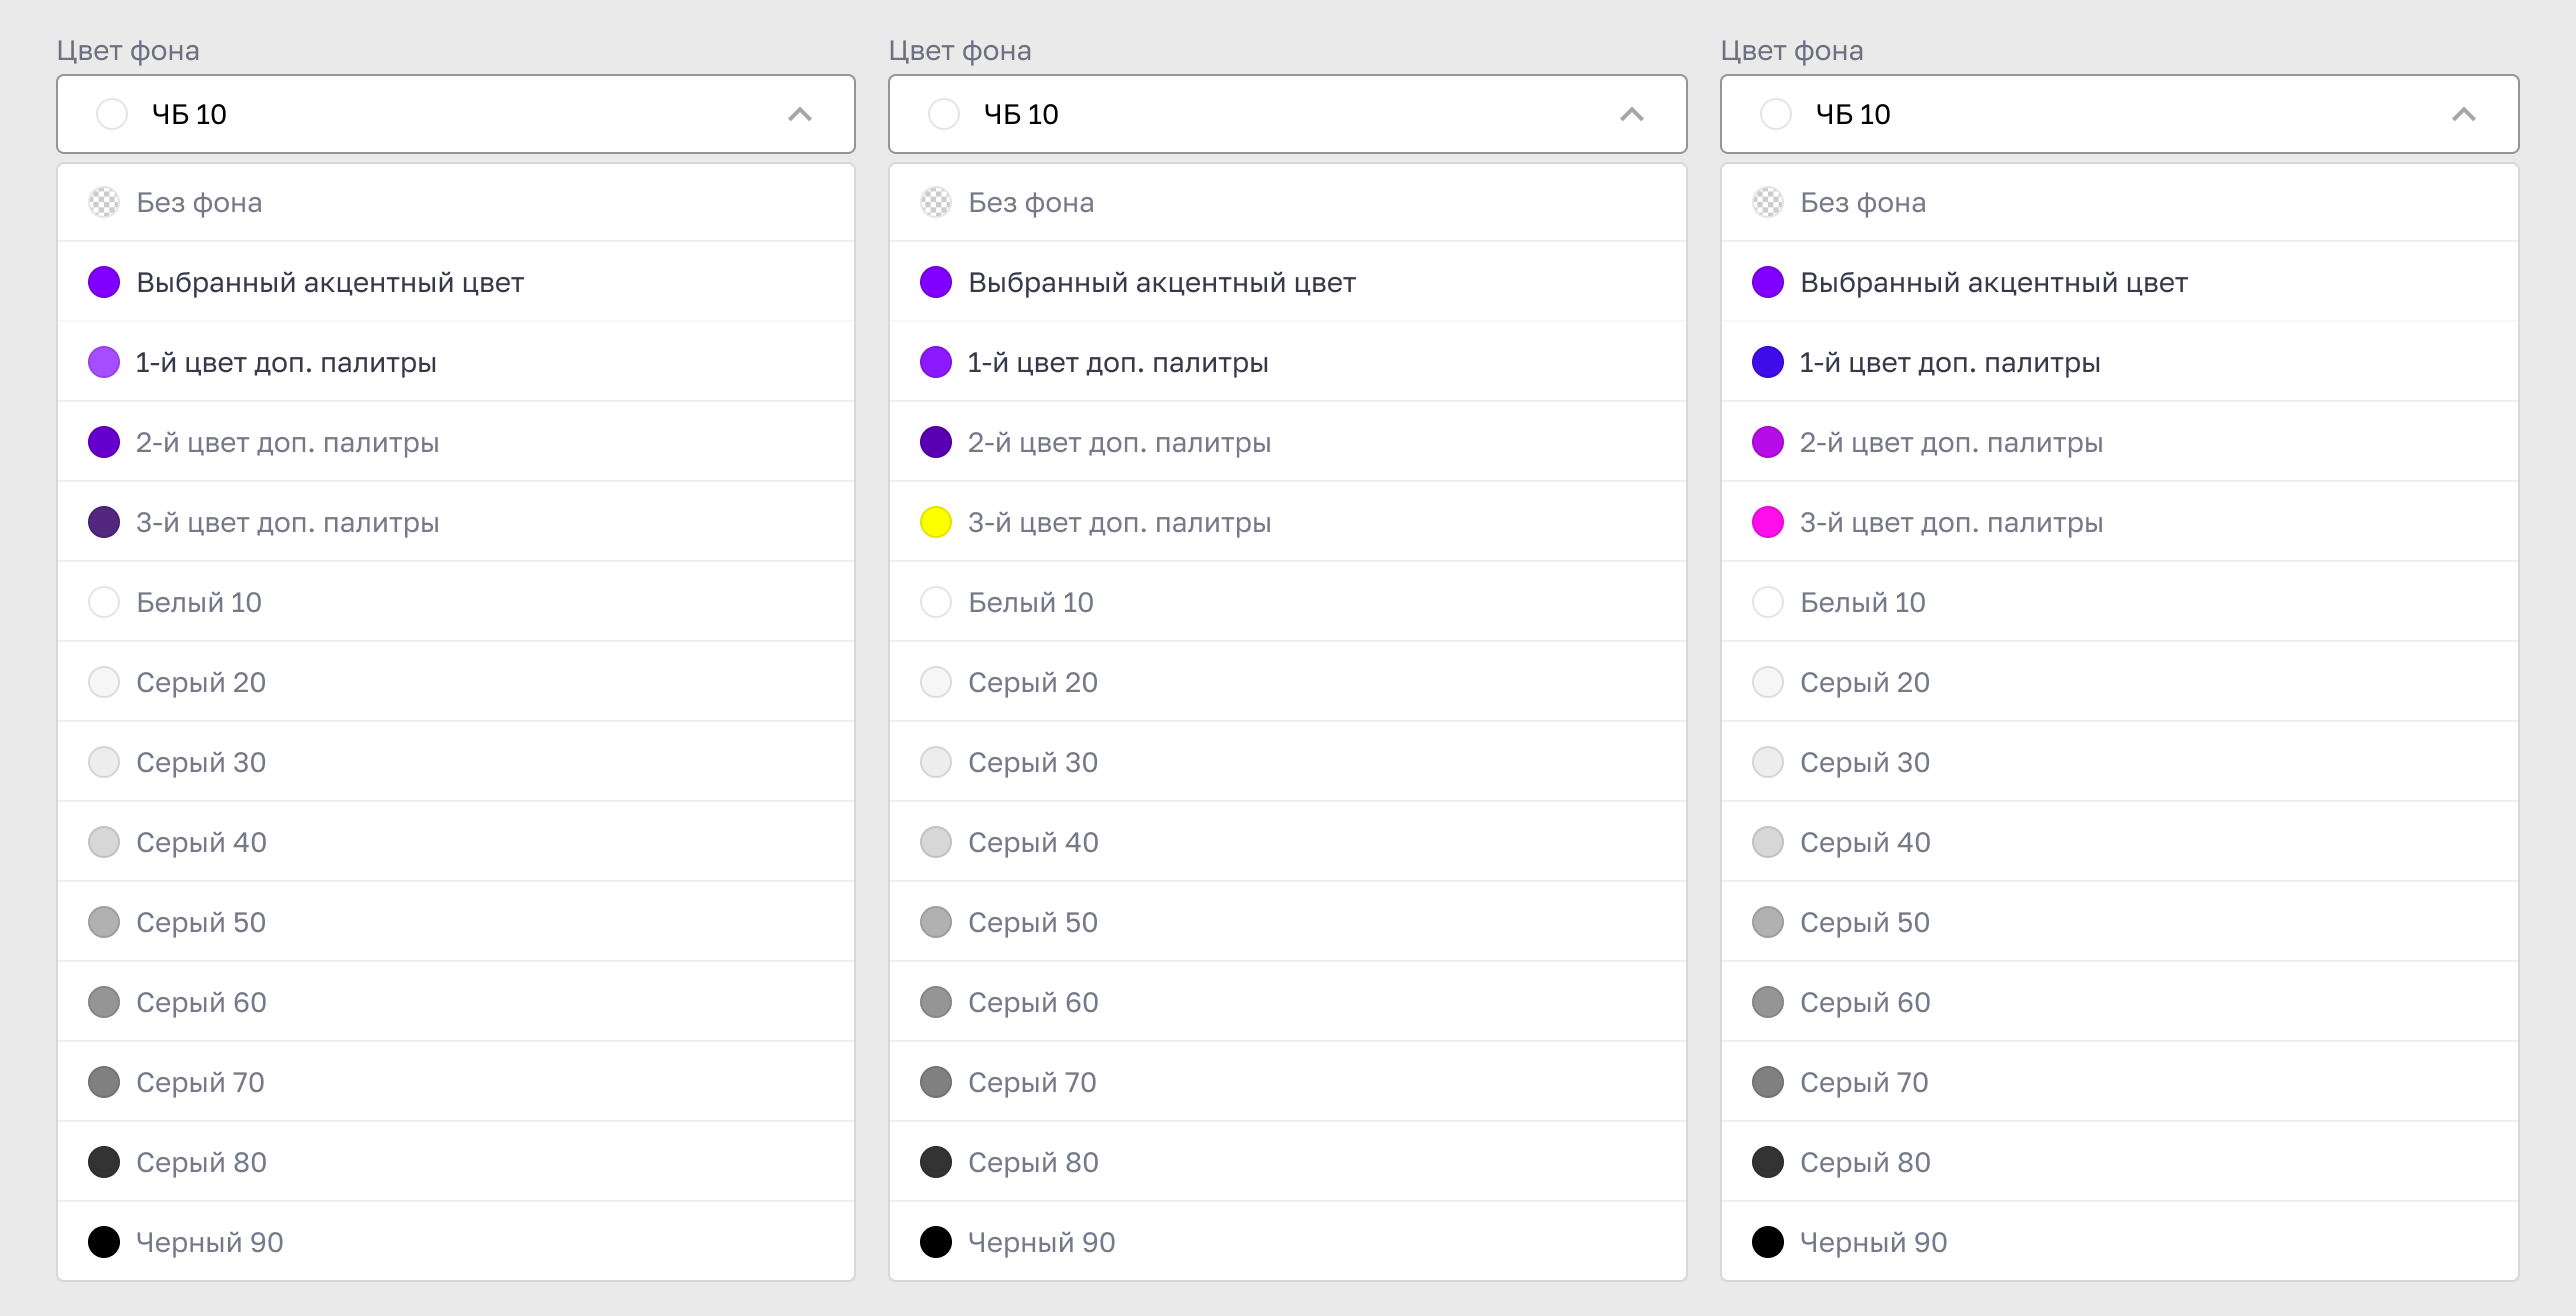Screen dimensions: 2576x1316
Task: Pick Серый 80 in the left list
Action: click(x=456, y=1162)
